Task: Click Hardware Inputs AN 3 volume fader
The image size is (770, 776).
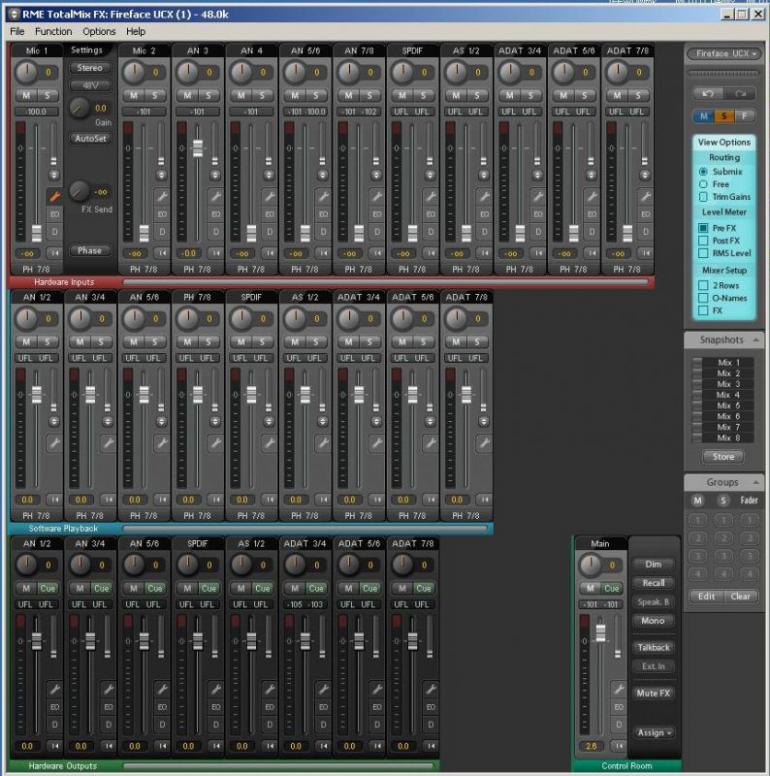Action: [197, 148]
